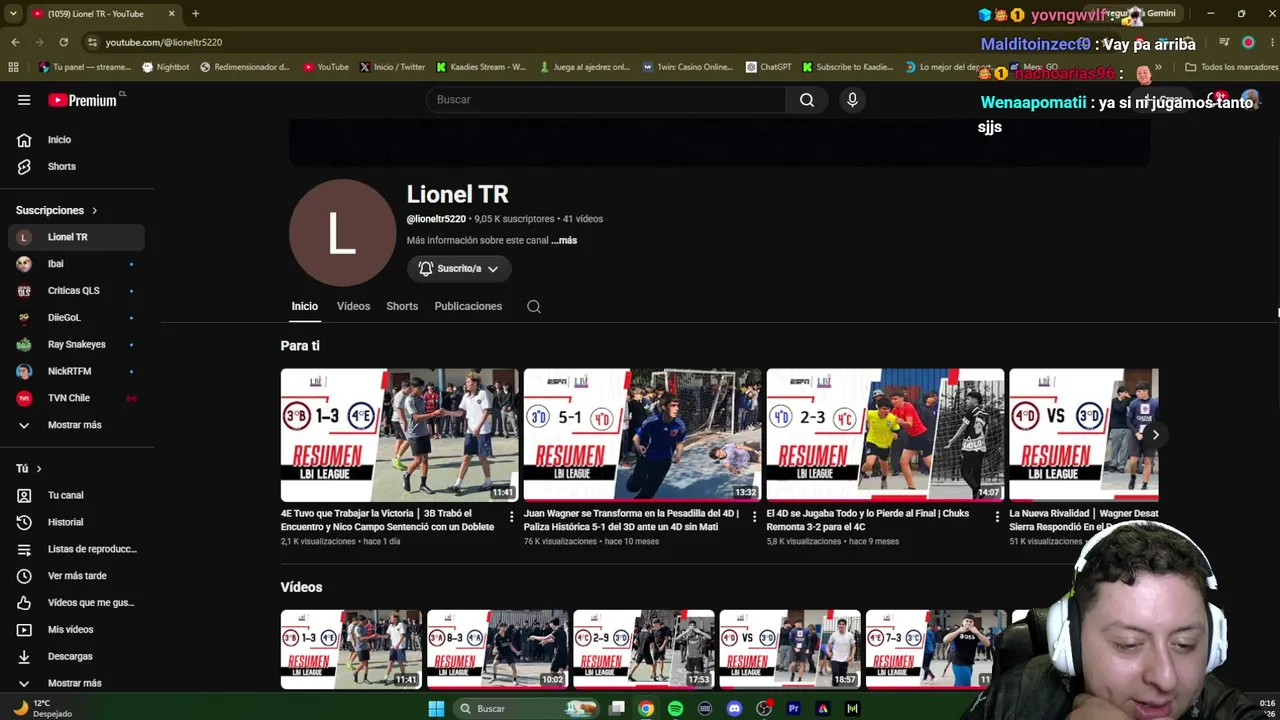Switch to the Publicaciones channel tab
Image resolution: width=1280 pixels, height=720 pixels.
click(x=468, y=307)
